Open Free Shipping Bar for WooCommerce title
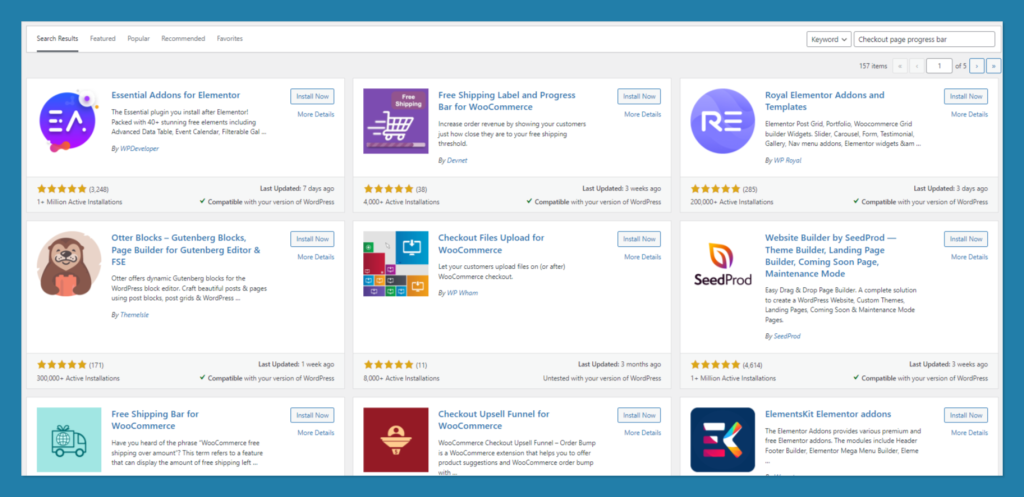1024x497 pixels. [155, 420]
